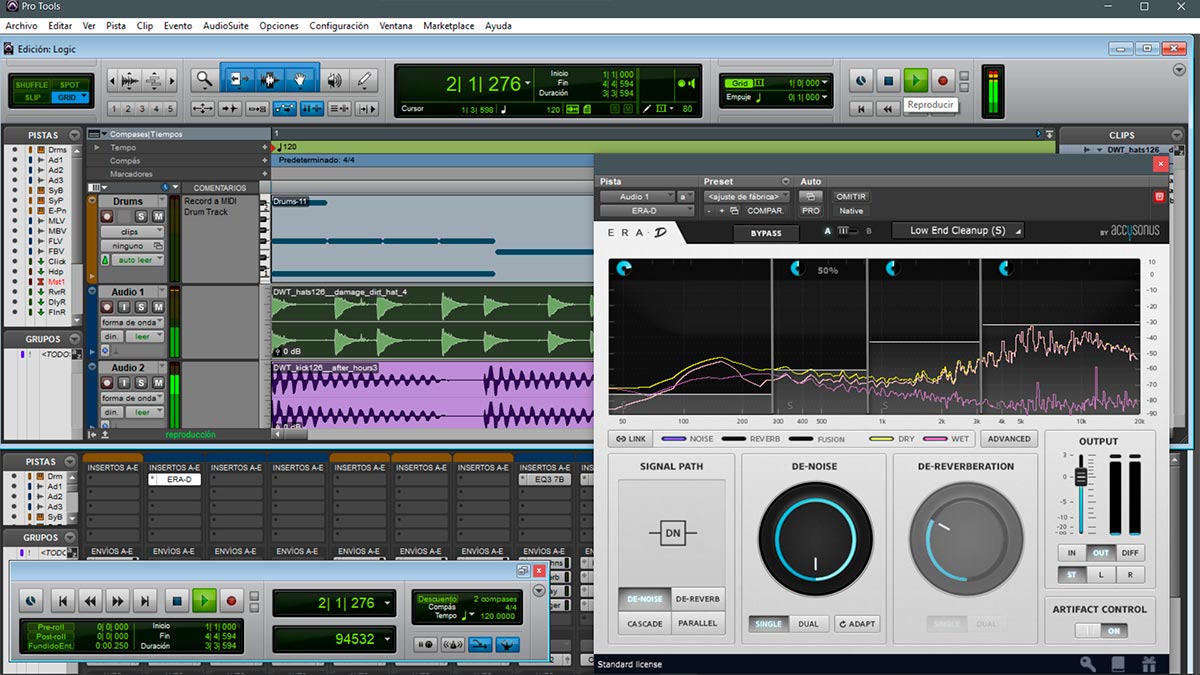
Task: Enable Shuffle edit mode
Action: (31, 85)
